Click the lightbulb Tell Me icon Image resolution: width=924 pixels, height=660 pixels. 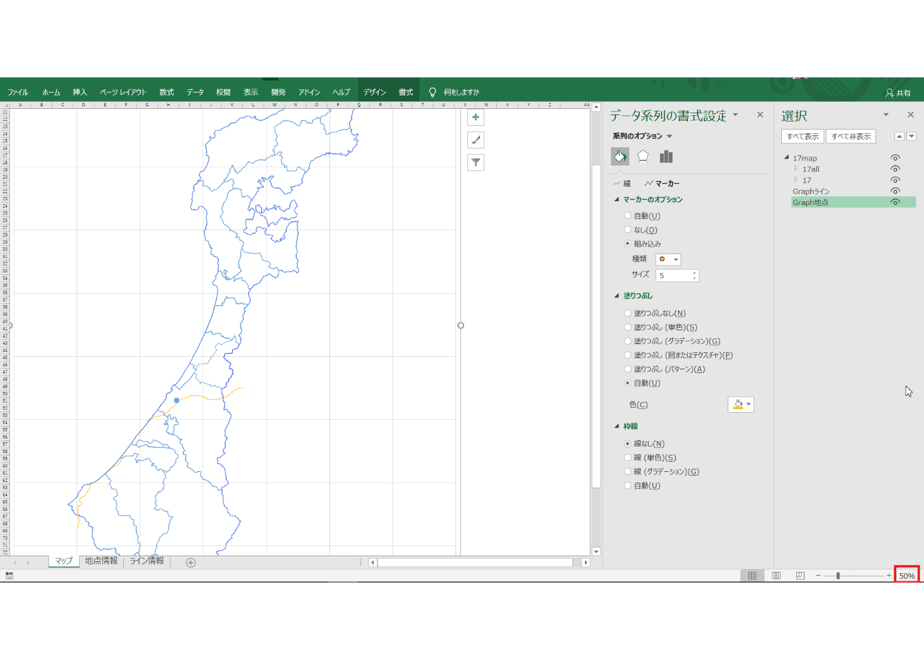pyautogui.click(x=433, y=92)
